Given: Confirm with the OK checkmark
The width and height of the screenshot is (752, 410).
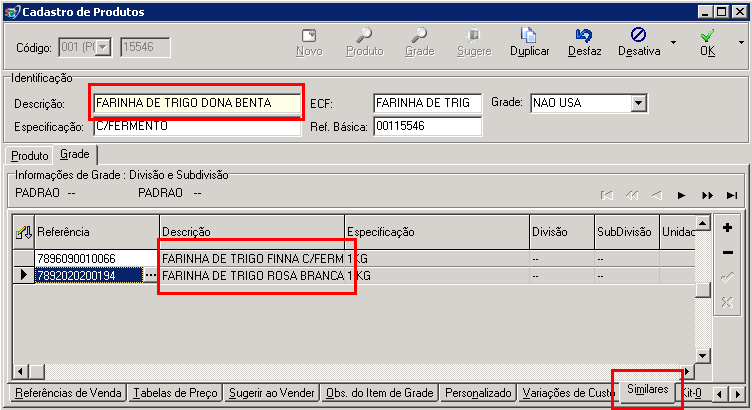Looking at the screenshot, I should (x=707, y=42).
